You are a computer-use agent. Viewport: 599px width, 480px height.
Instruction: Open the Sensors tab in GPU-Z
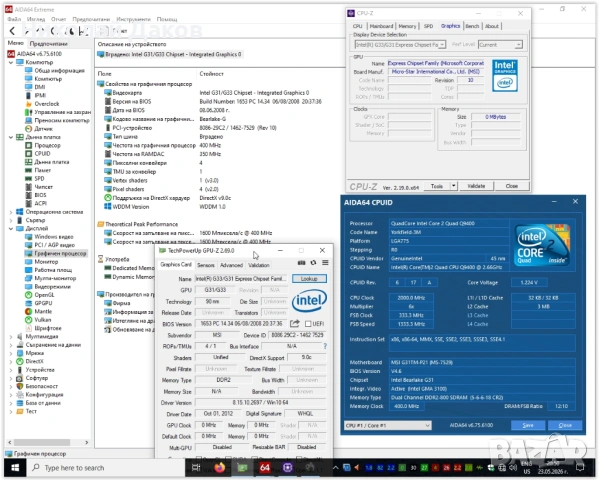coord(206,265)
